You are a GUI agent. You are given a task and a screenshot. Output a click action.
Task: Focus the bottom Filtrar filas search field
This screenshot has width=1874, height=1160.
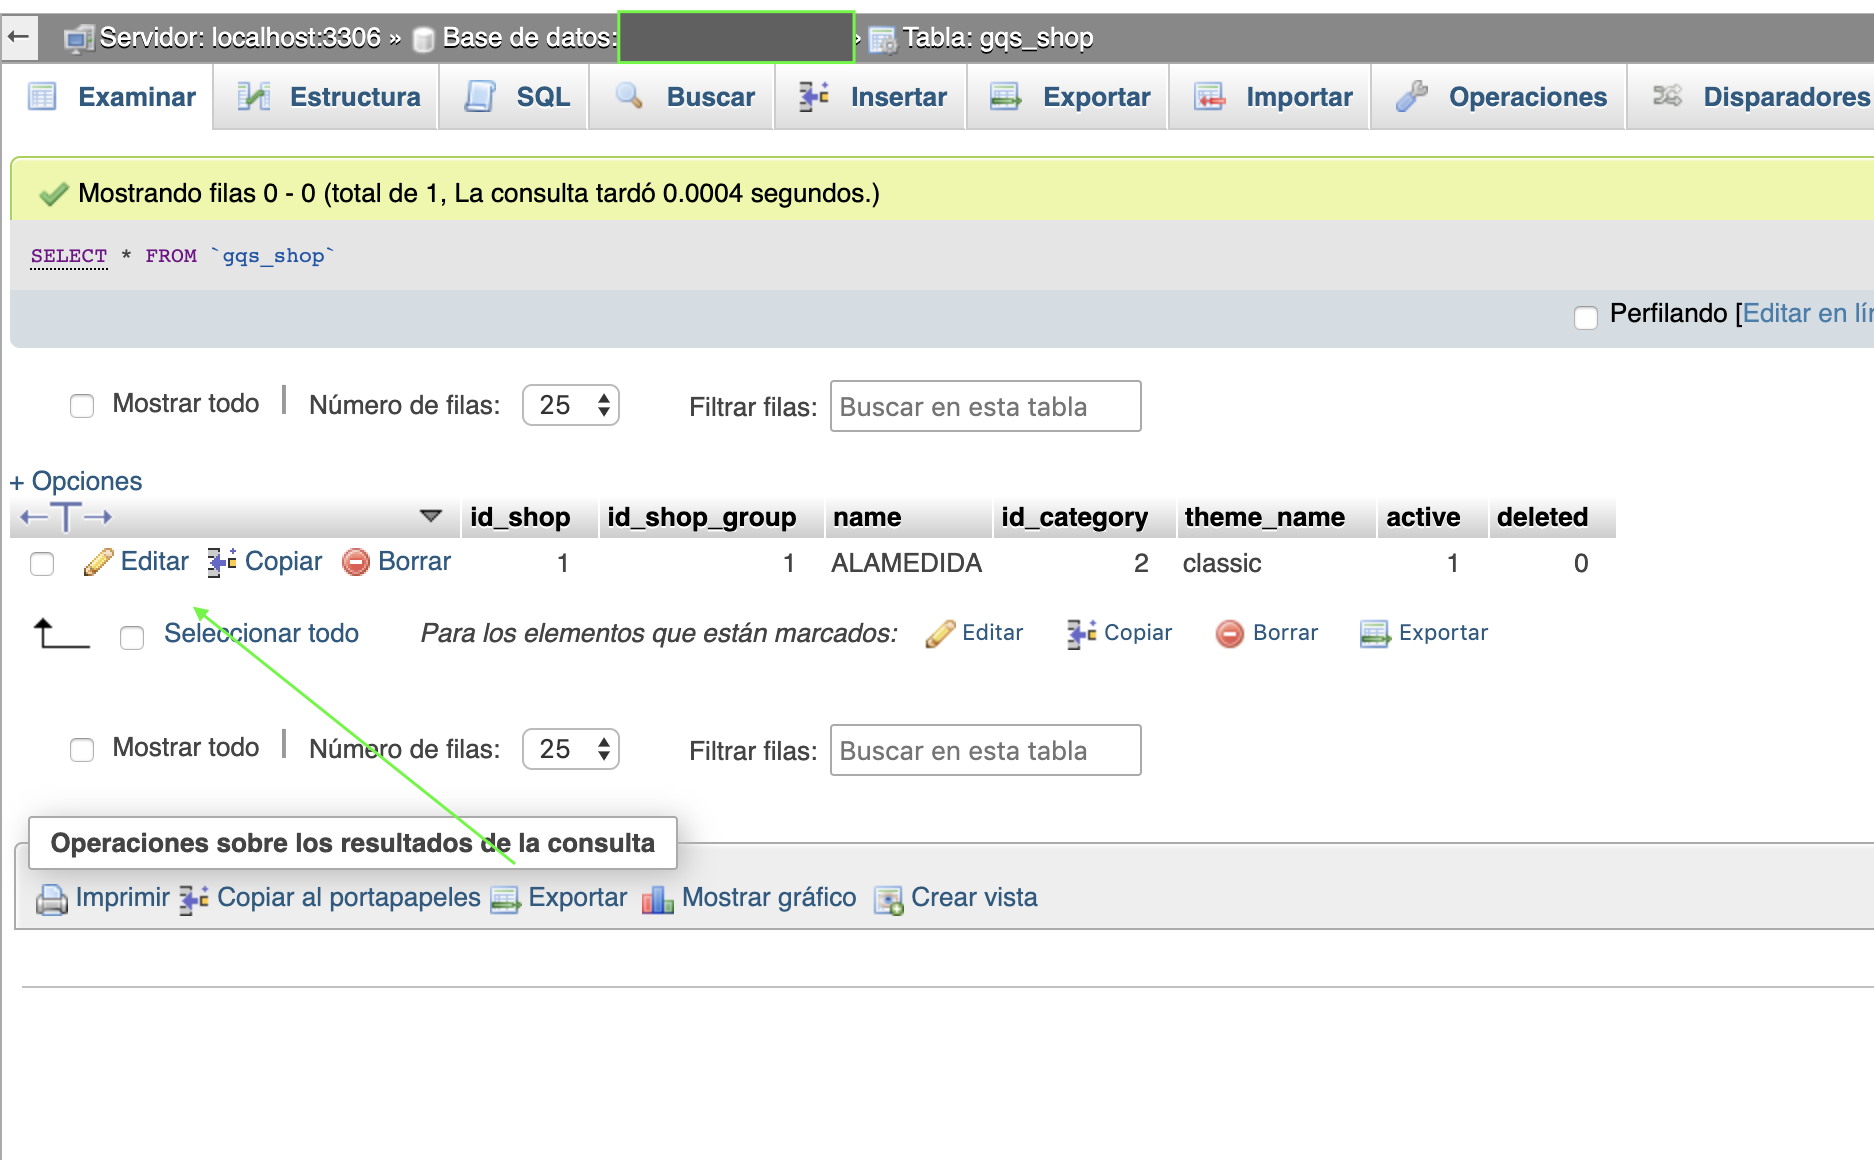pyautogui.click(x=986, y=750)
